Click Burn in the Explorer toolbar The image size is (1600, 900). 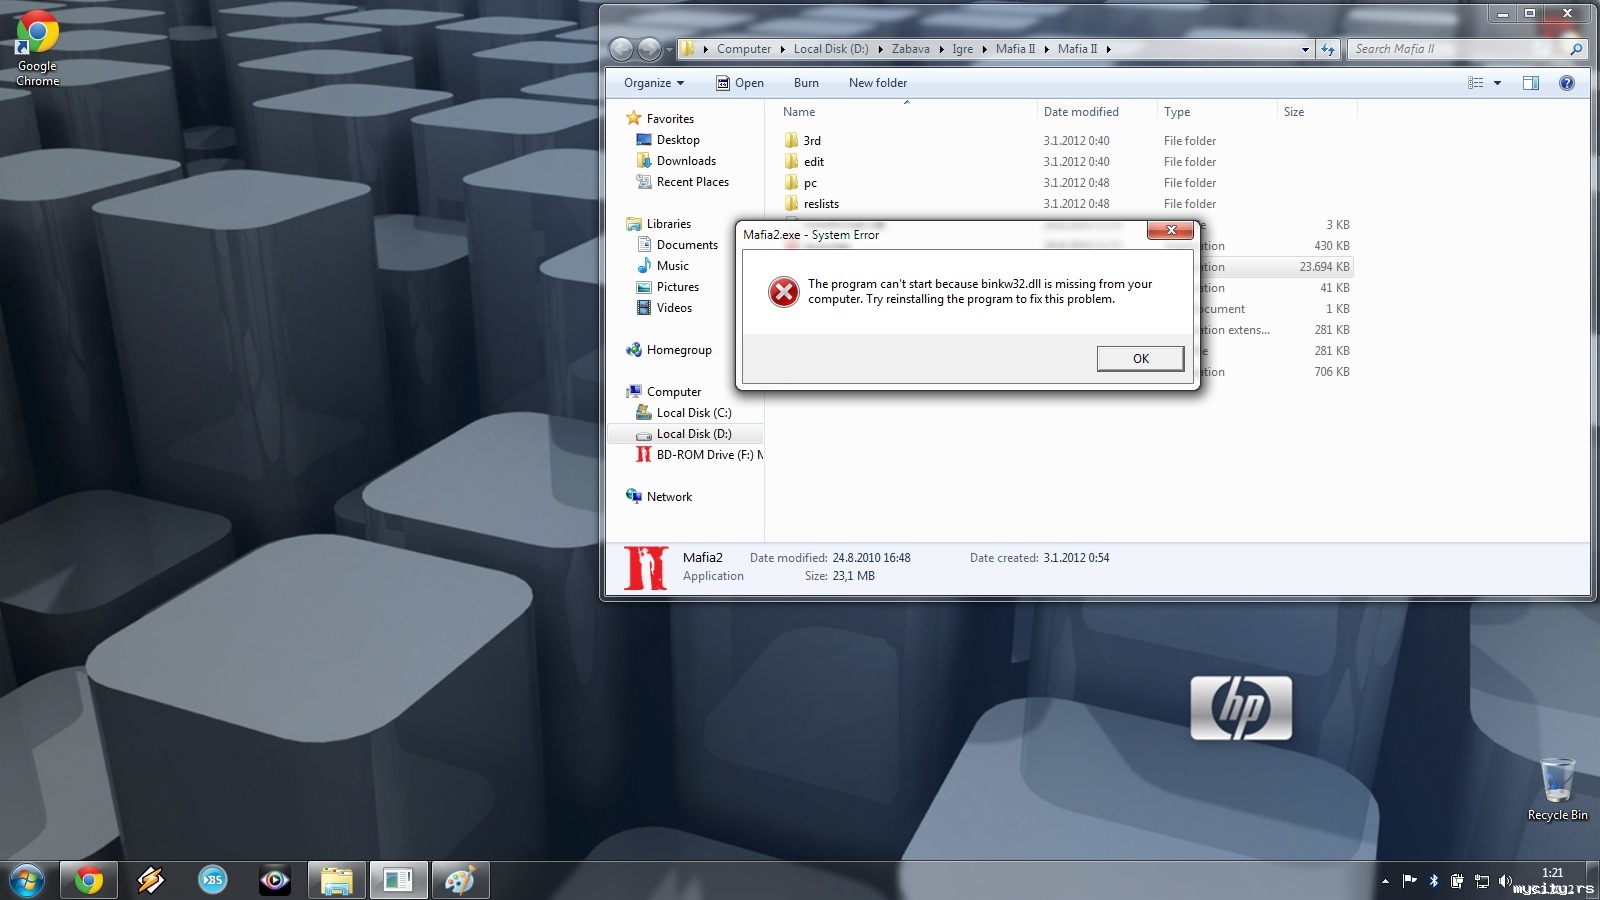point(806,83)
